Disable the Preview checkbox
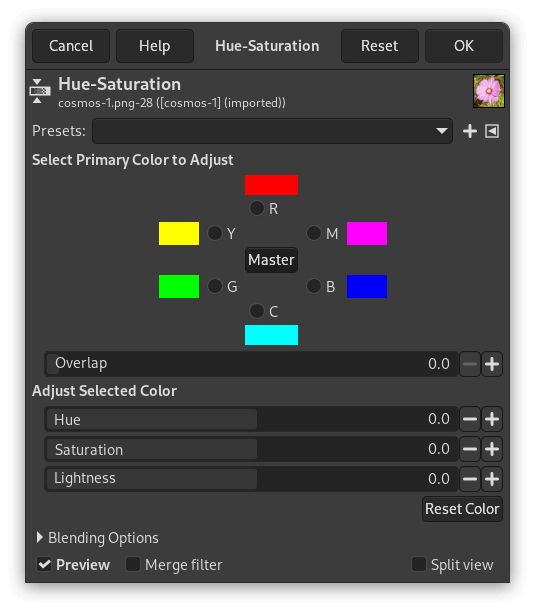Image resolution: width=535 pixels, height=611 pixels. (x=44, y=564)
